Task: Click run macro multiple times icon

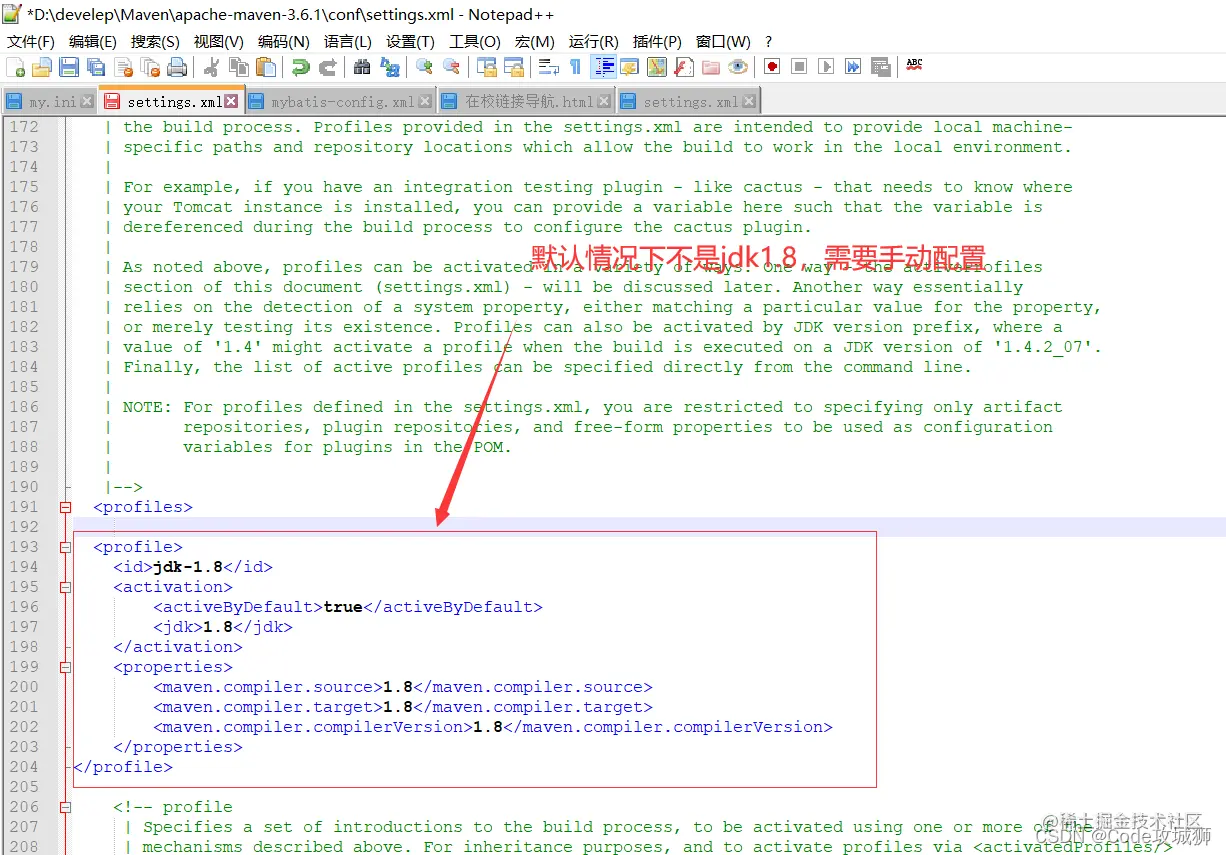Action: coord(853,67)
